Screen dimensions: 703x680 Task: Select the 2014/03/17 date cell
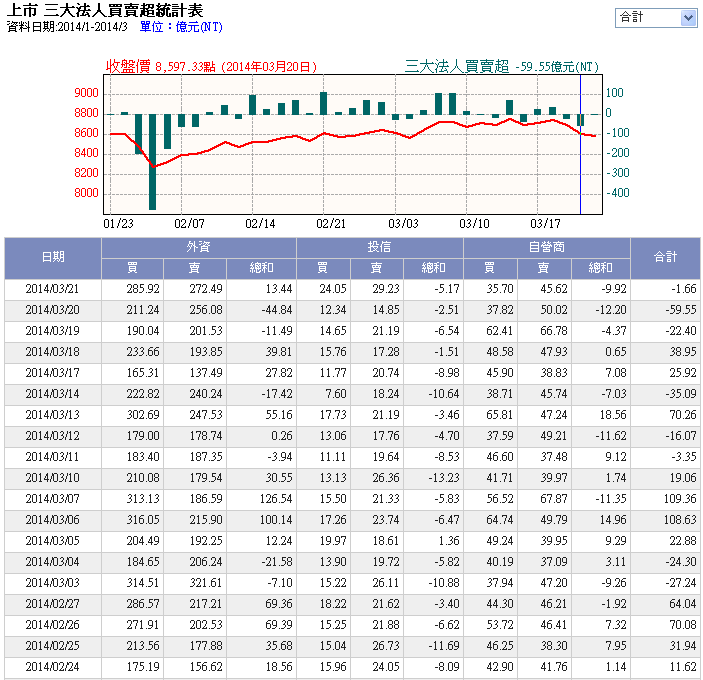[x=52, y=373]
